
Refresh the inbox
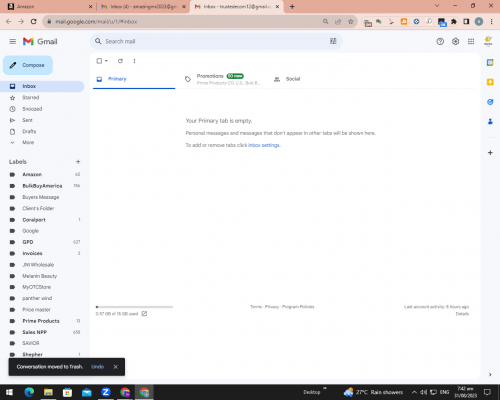point(120,61)
